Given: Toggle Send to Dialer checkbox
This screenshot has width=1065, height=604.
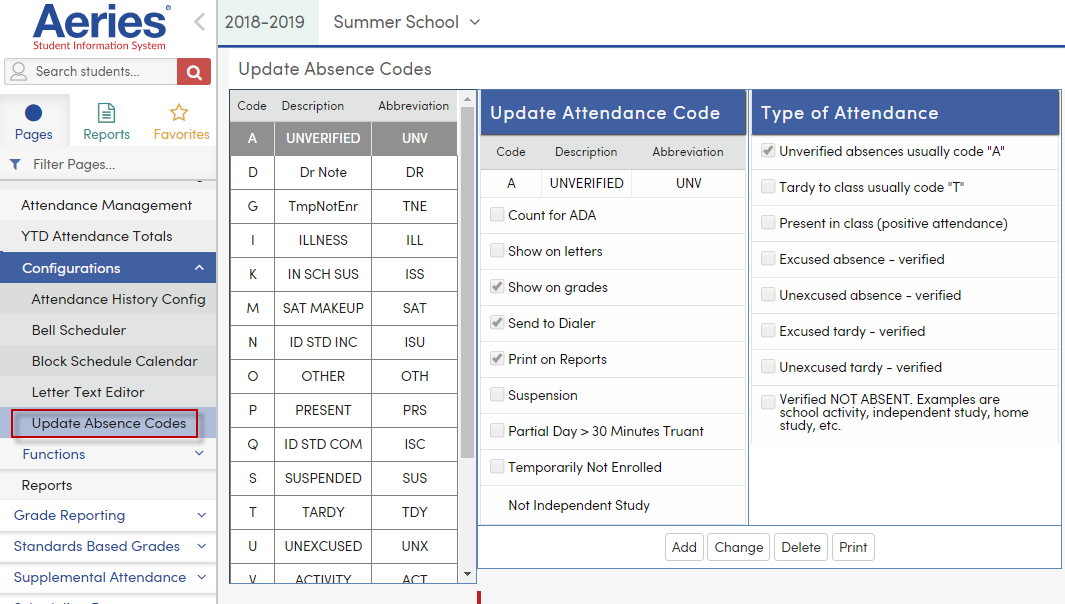Looking at the screenshot, I should point(497,323).
